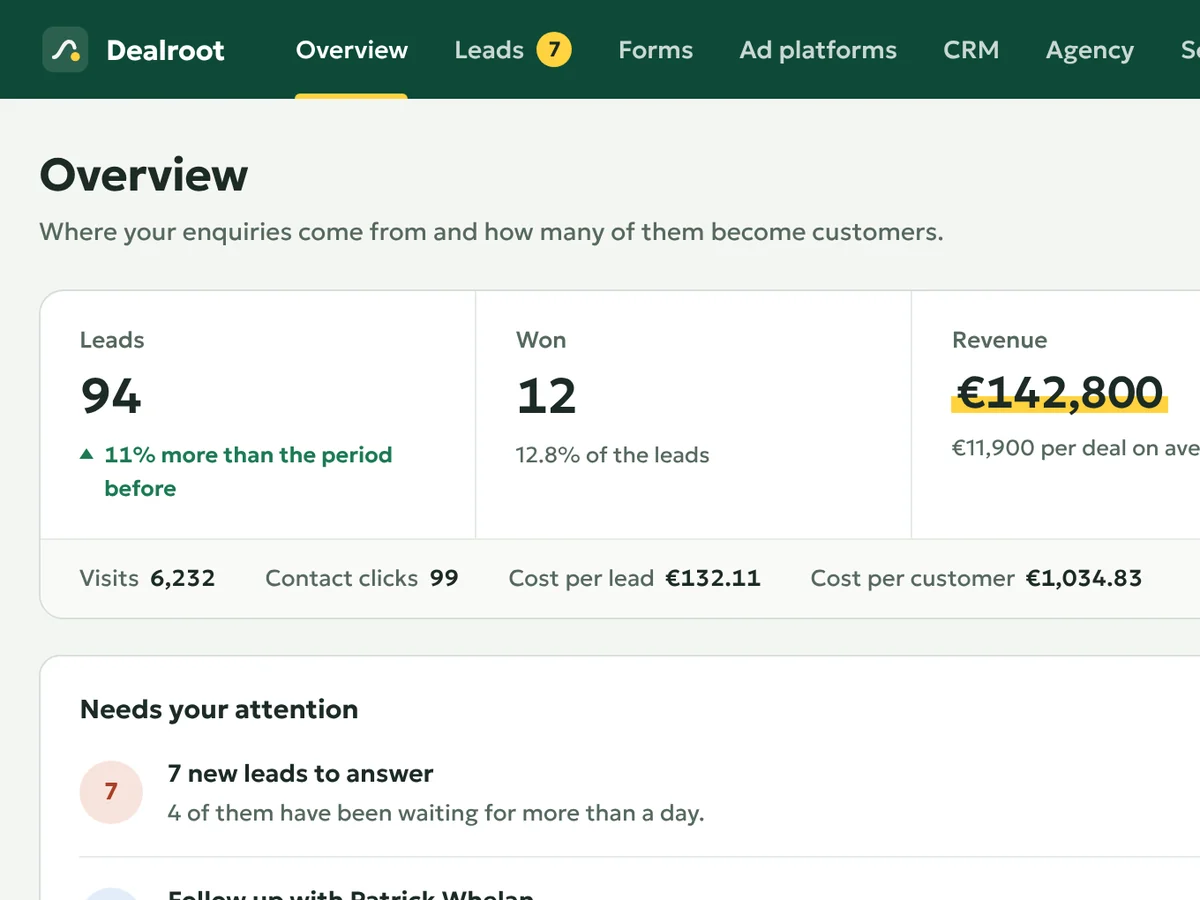The width and height of the screenshot is (1200, 900).
Task: Click the 'Needs your attention' heading
Action: pos(219,709)
